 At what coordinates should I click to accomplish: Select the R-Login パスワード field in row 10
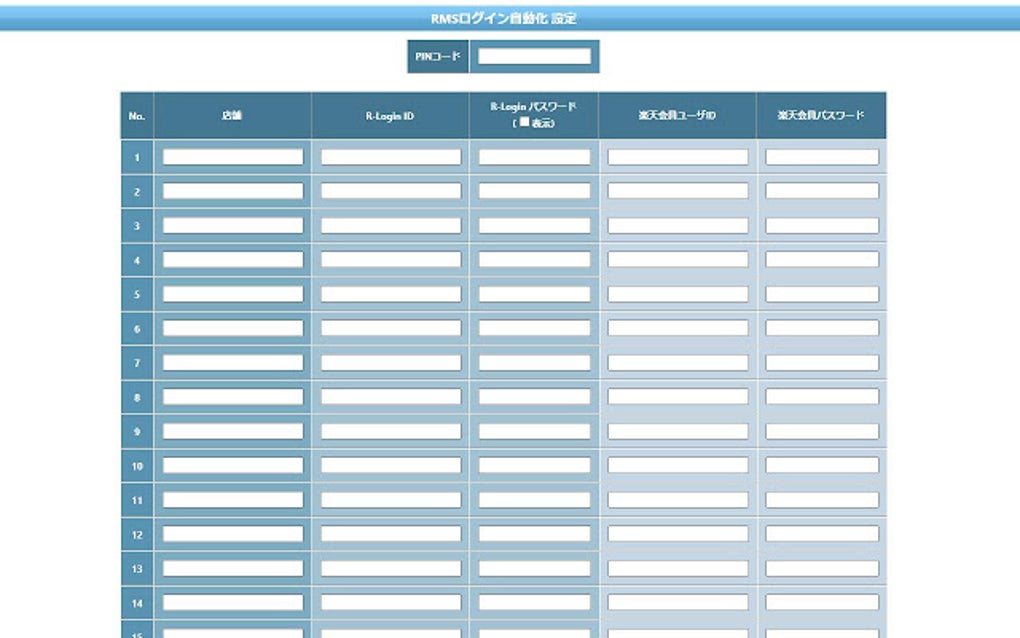pyautogui.click(x=535, y=466)
